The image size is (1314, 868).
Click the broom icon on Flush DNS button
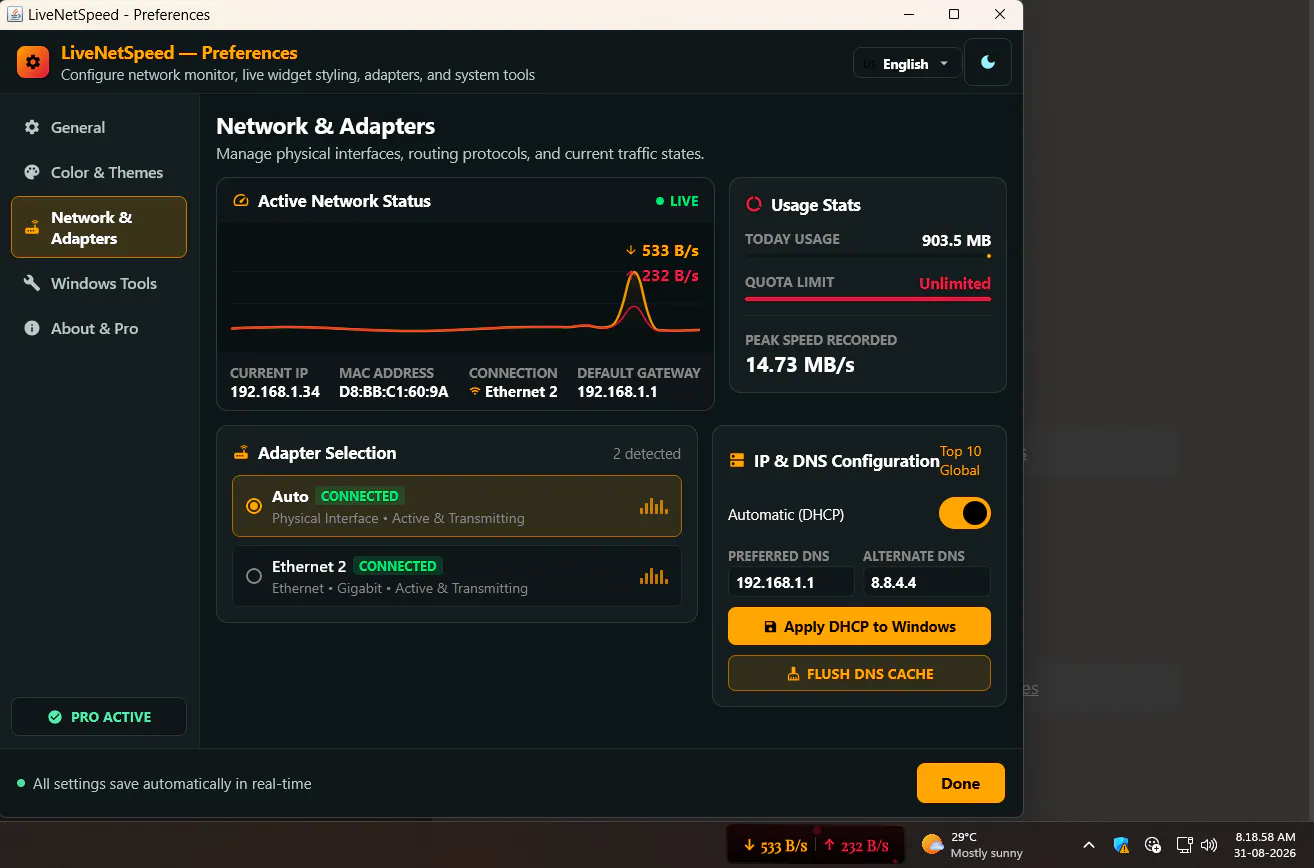794,674
